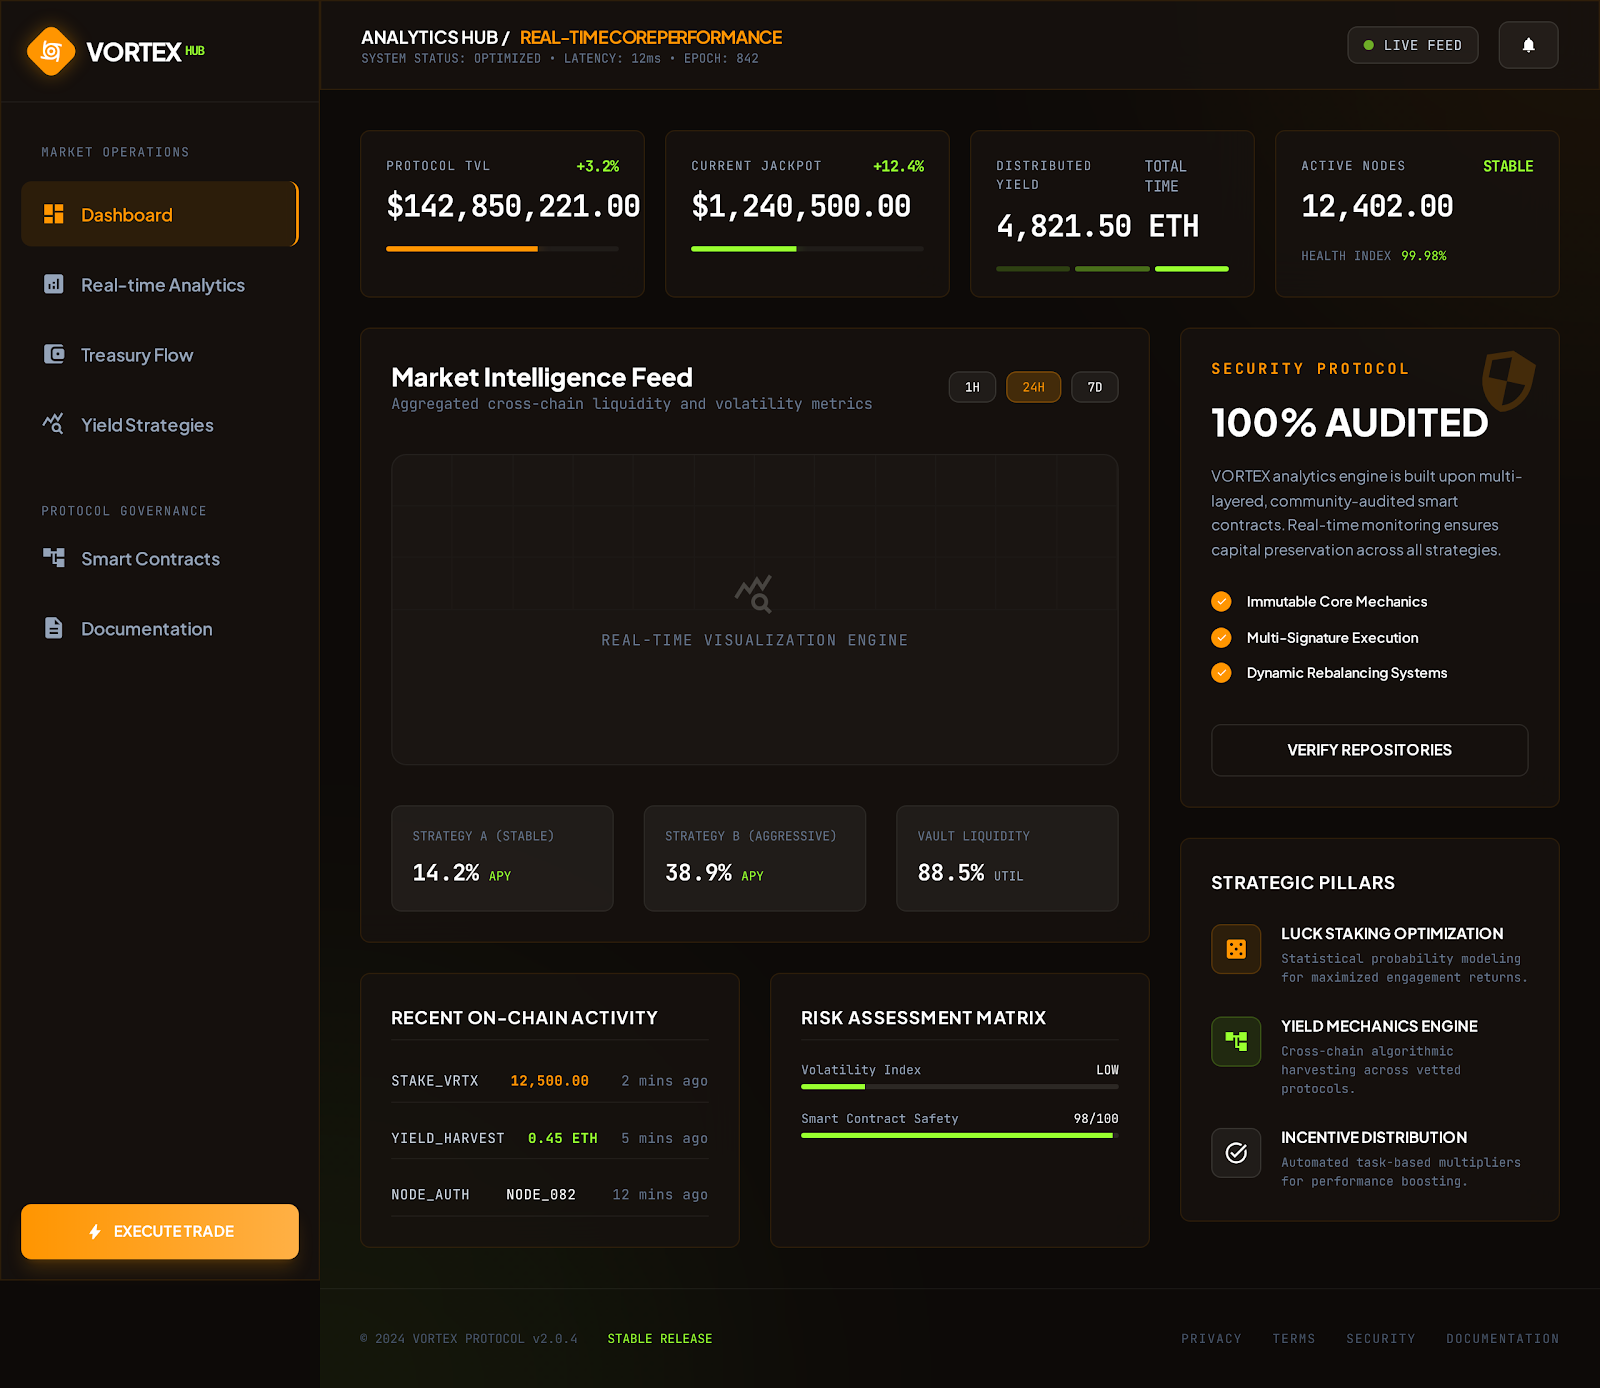Toggle the Dynamic Rebalancing Systems checkmark
The width and height of the screenshot is (1600, 1388).
[1221, 672]
